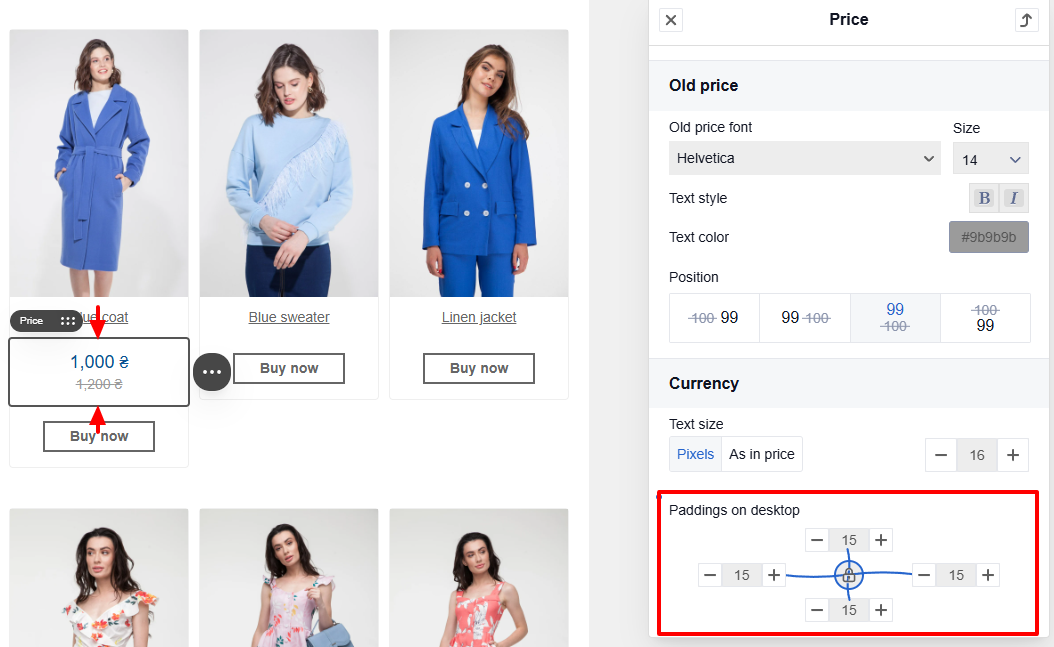Select the crossed-out 1,200 ₴ old price
Viewport: 1054px width, 647px height.
click(99, 384)
